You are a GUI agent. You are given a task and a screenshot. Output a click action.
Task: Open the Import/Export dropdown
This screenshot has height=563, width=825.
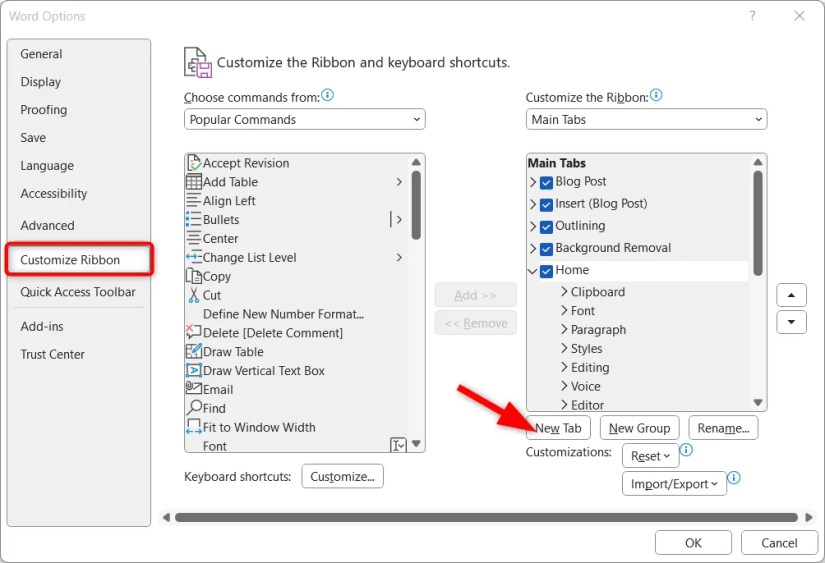point(675,484)
